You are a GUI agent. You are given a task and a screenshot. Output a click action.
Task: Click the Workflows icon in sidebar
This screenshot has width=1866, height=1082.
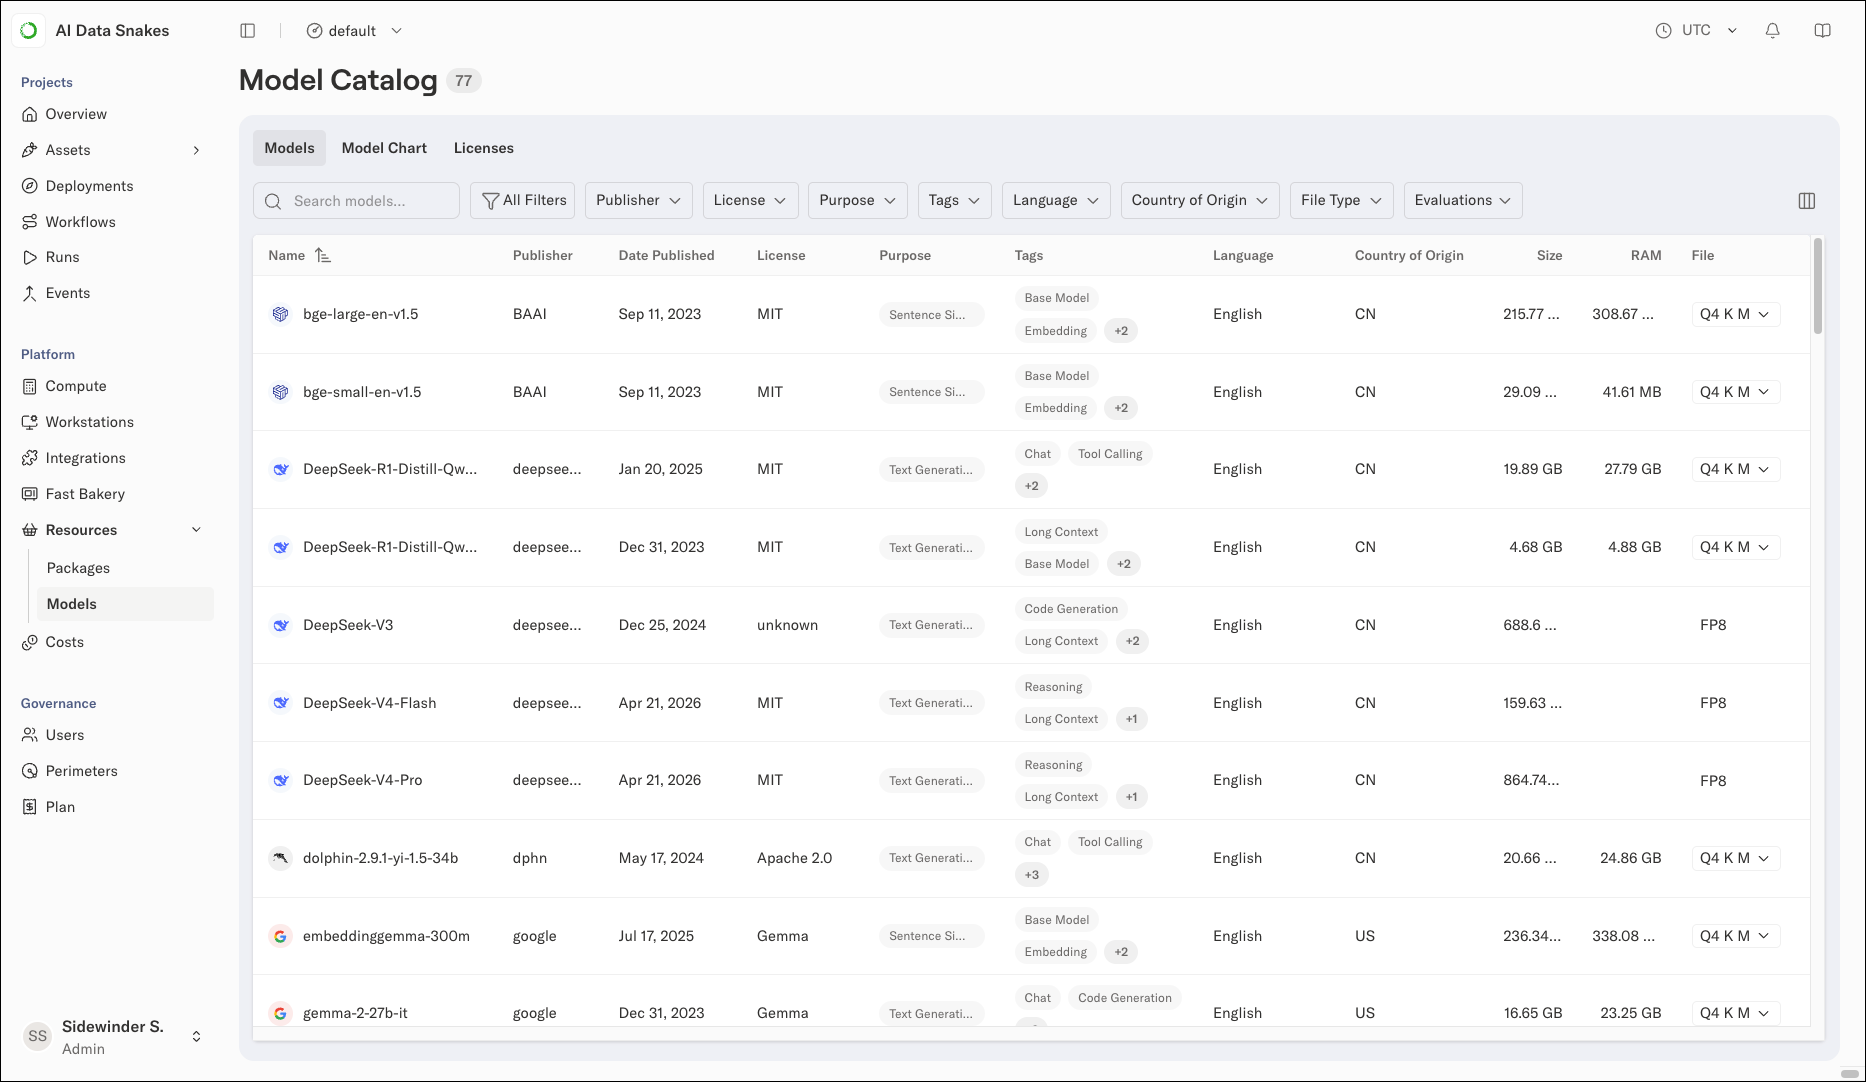click(30, 222)
